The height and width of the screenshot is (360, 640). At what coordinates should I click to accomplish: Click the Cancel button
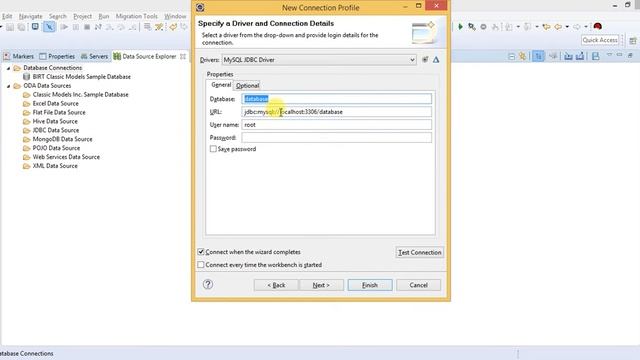click(418, 285)
